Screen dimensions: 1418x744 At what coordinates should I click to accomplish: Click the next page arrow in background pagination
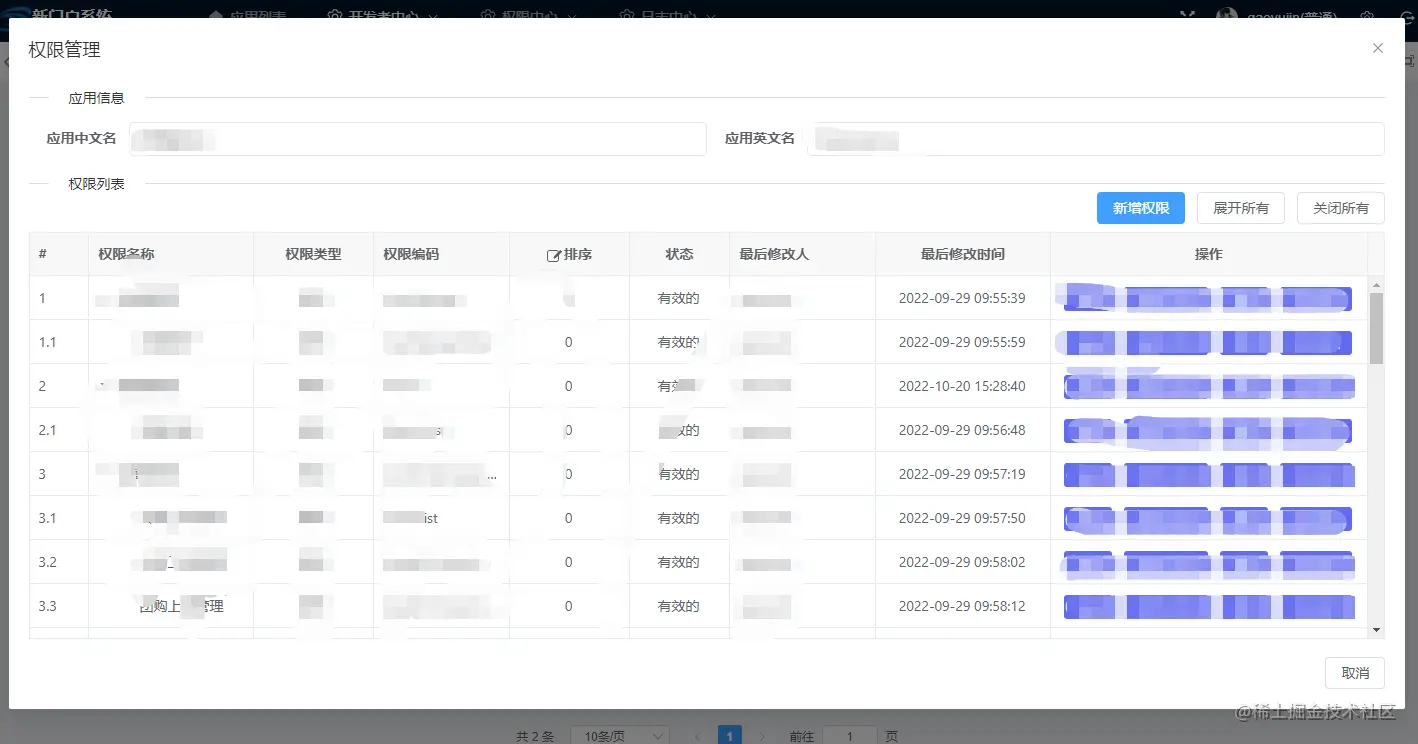tap(762, 736)
